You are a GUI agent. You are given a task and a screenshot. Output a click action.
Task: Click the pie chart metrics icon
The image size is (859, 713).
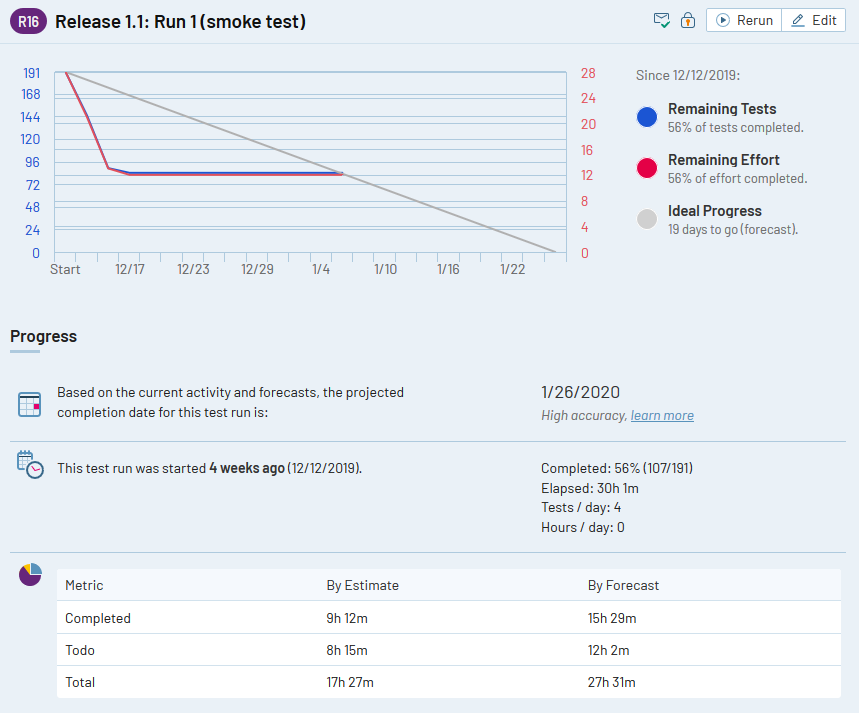(x=30, y=575)
